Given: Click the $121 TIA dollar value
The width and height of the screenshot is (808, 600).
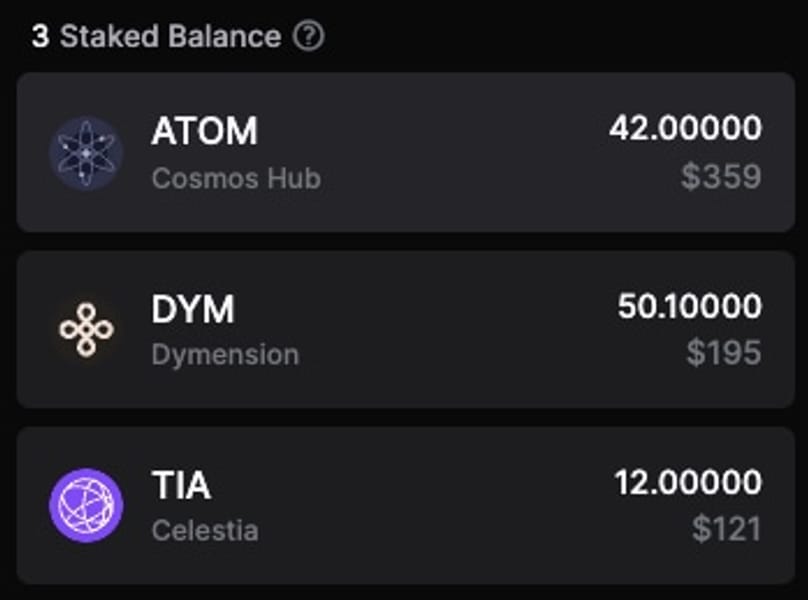Looking at the screenshot, I should (x=726, y=529).
